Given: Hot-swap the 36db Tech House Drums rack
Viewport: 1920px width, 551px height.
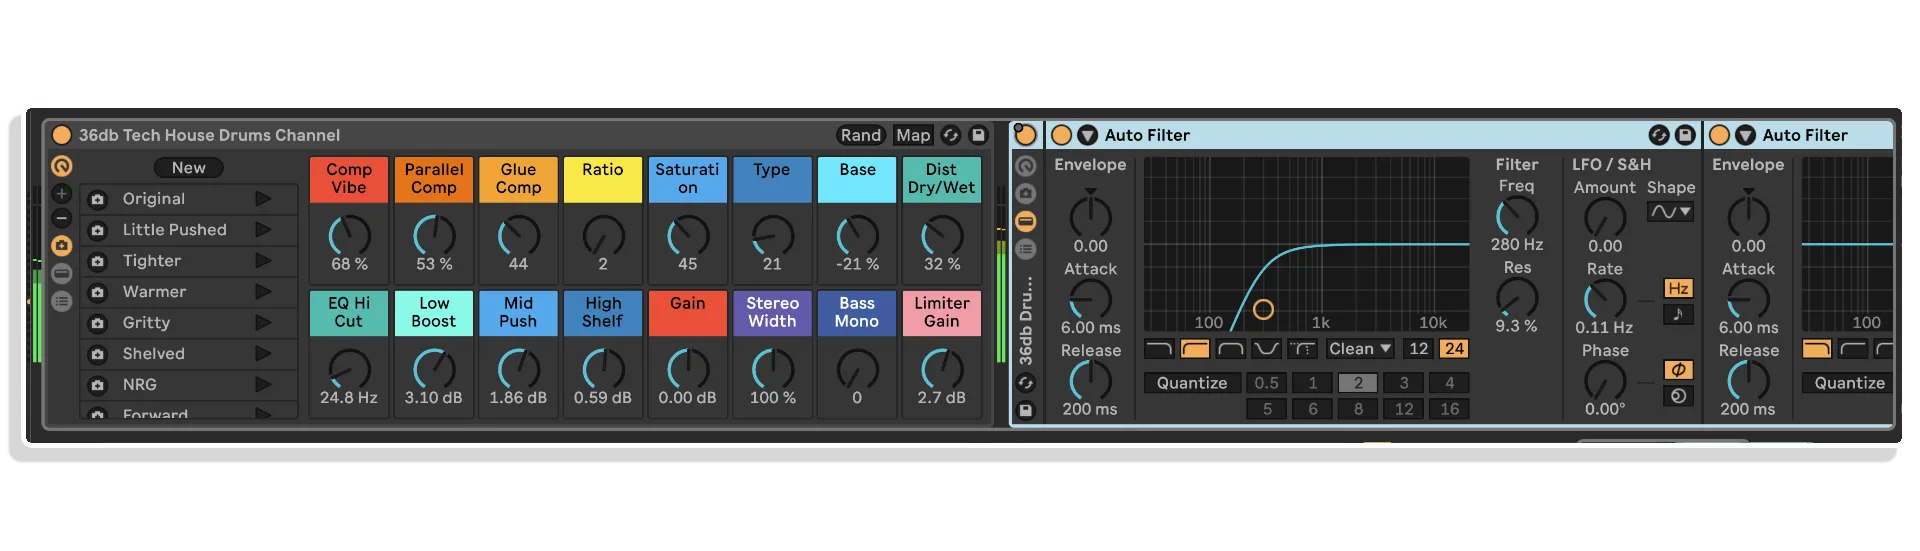Looking at the screenshot, I should click(951, 135).
